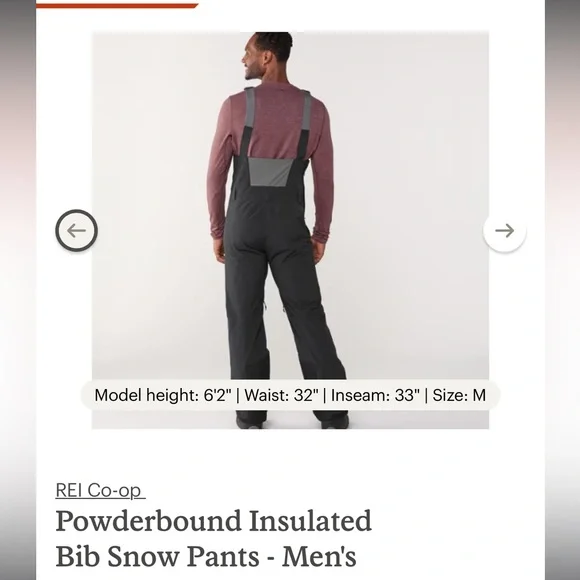580x580 pixels.
Task: Click the Waist: 32" caption text
Action: point(281,395)
